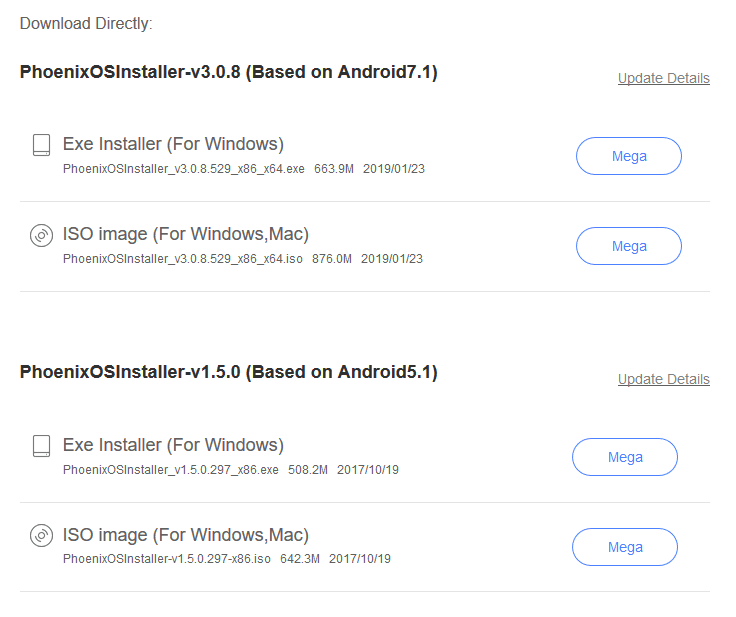Download v1.5.0 ISO image via Mega
The width and height of the screenshot is (736, 617).
pyautogui.click(x=625, y=547)
